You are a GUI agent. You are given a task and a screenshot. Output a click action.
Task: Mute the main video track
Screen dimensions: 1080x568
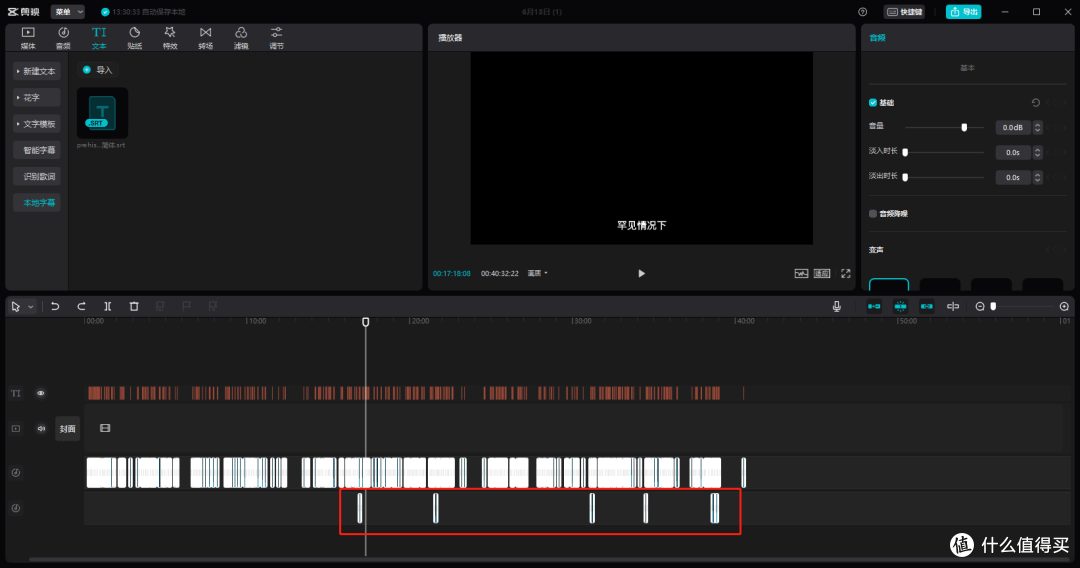click(x=41, y=428)
